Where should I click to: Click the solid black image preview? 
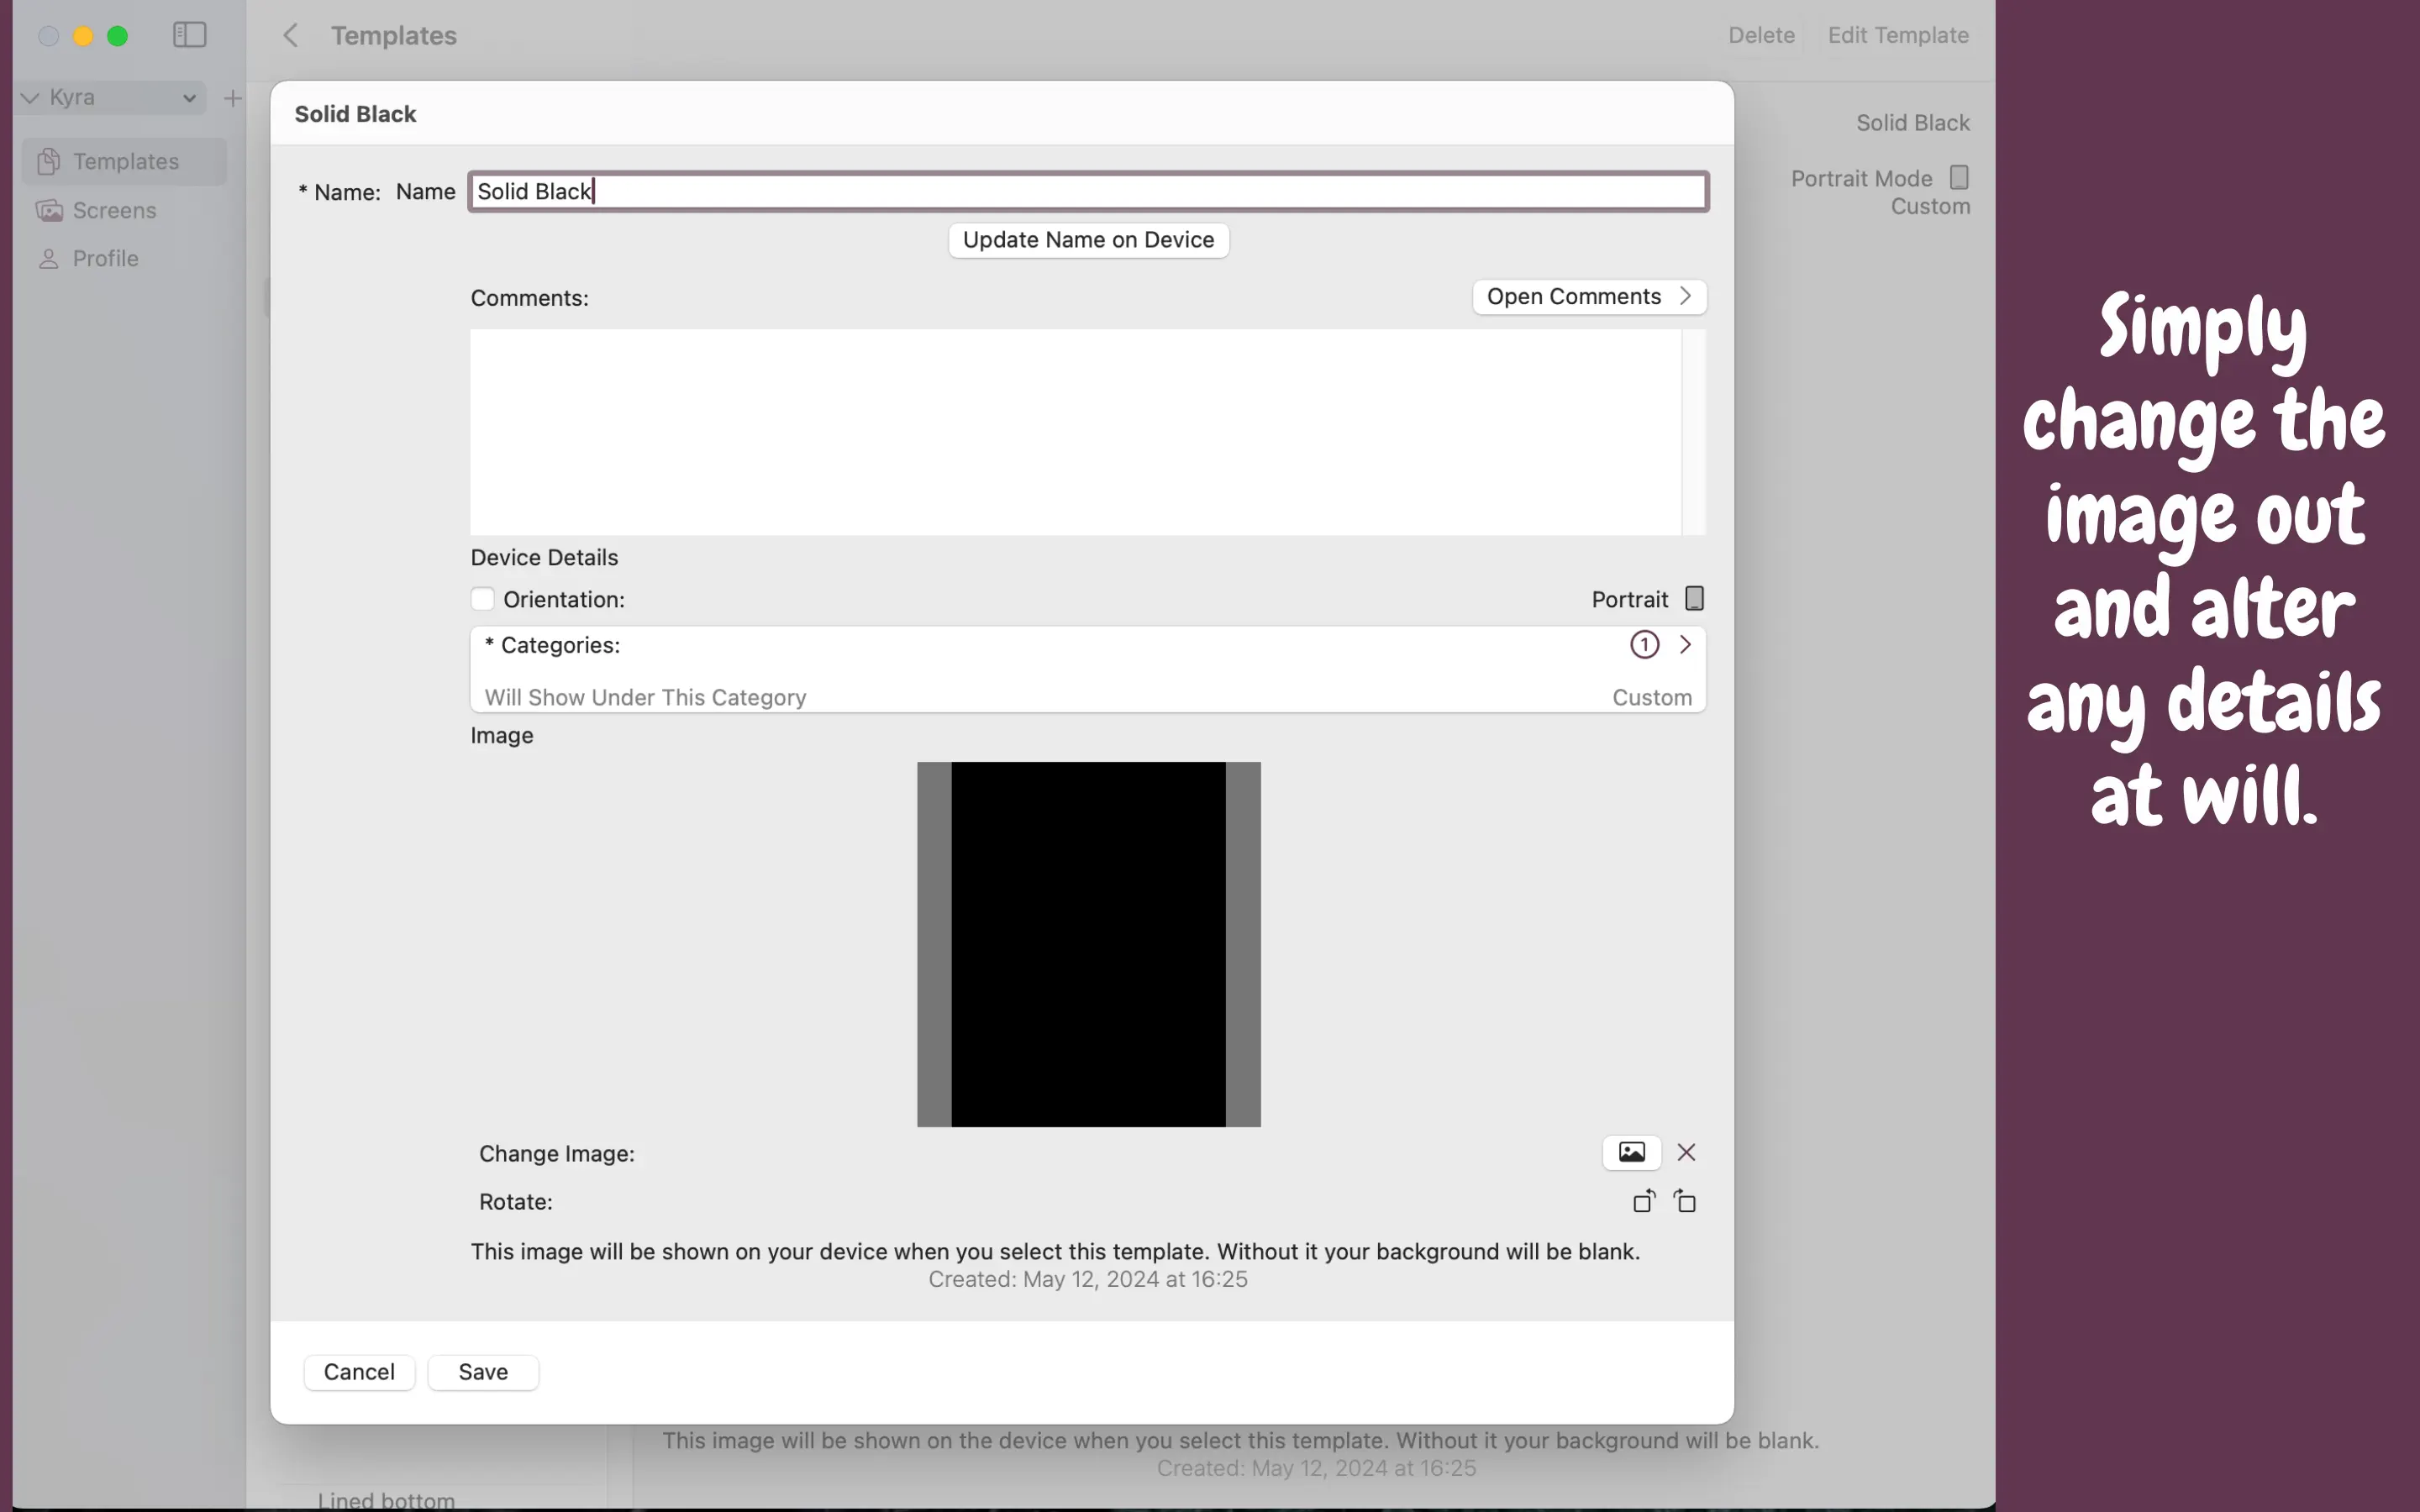1088,944
